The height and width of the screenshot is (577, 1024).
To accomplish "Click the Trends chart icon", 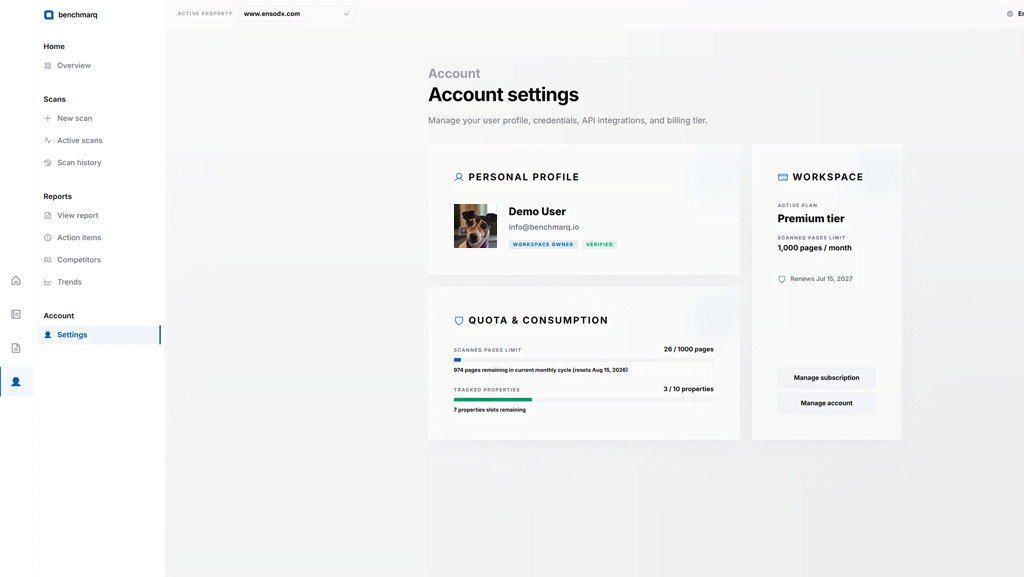I will pos(48,282).
